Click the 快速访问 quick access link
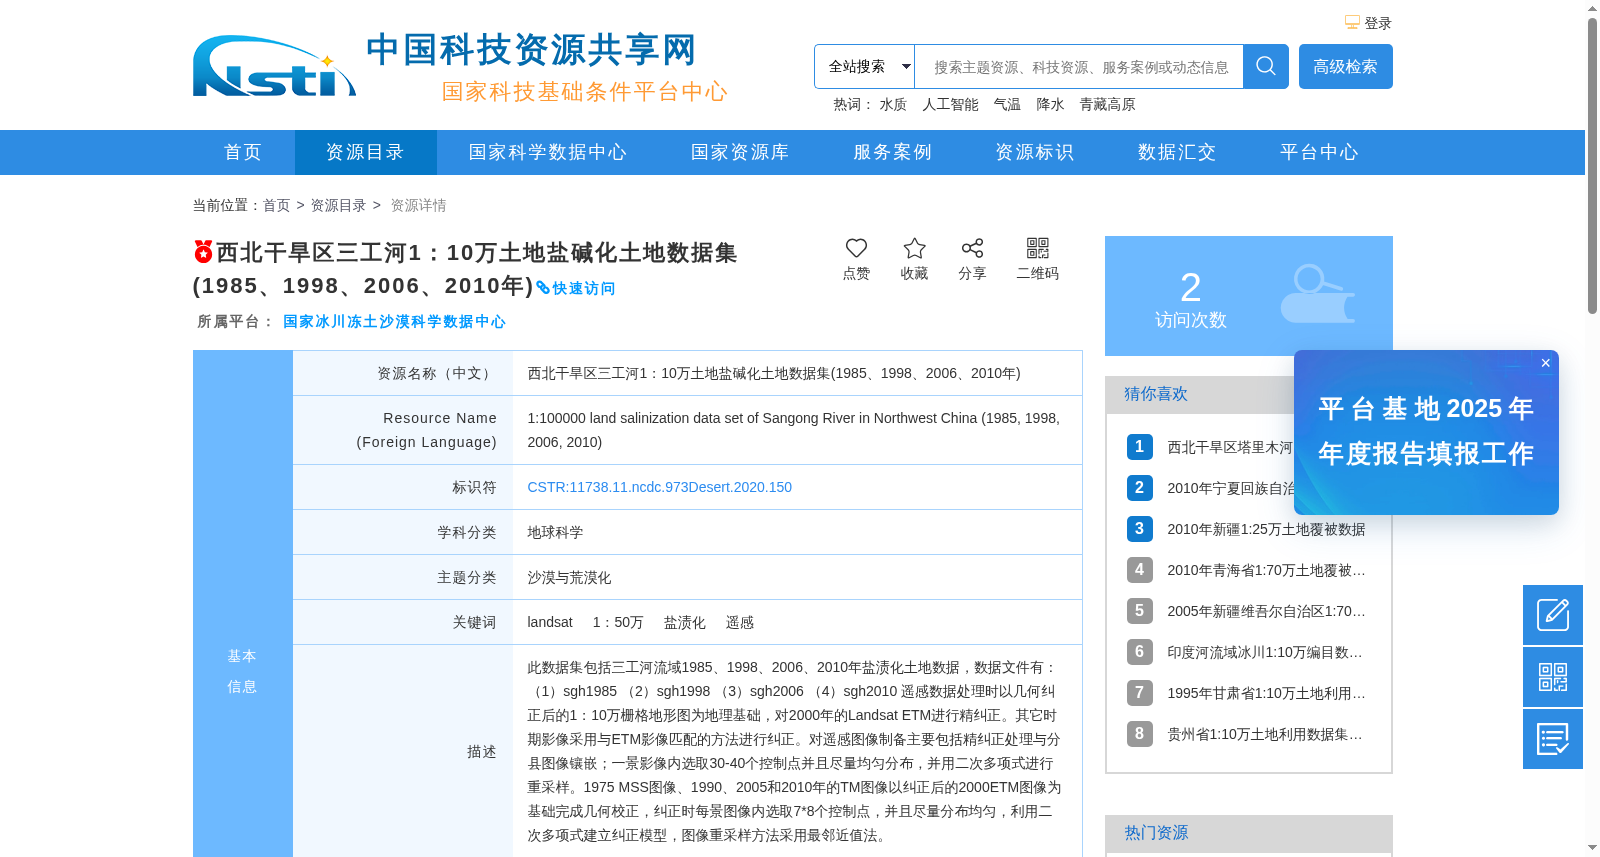Screen dimensions: 1600x857 coord(576,288)
